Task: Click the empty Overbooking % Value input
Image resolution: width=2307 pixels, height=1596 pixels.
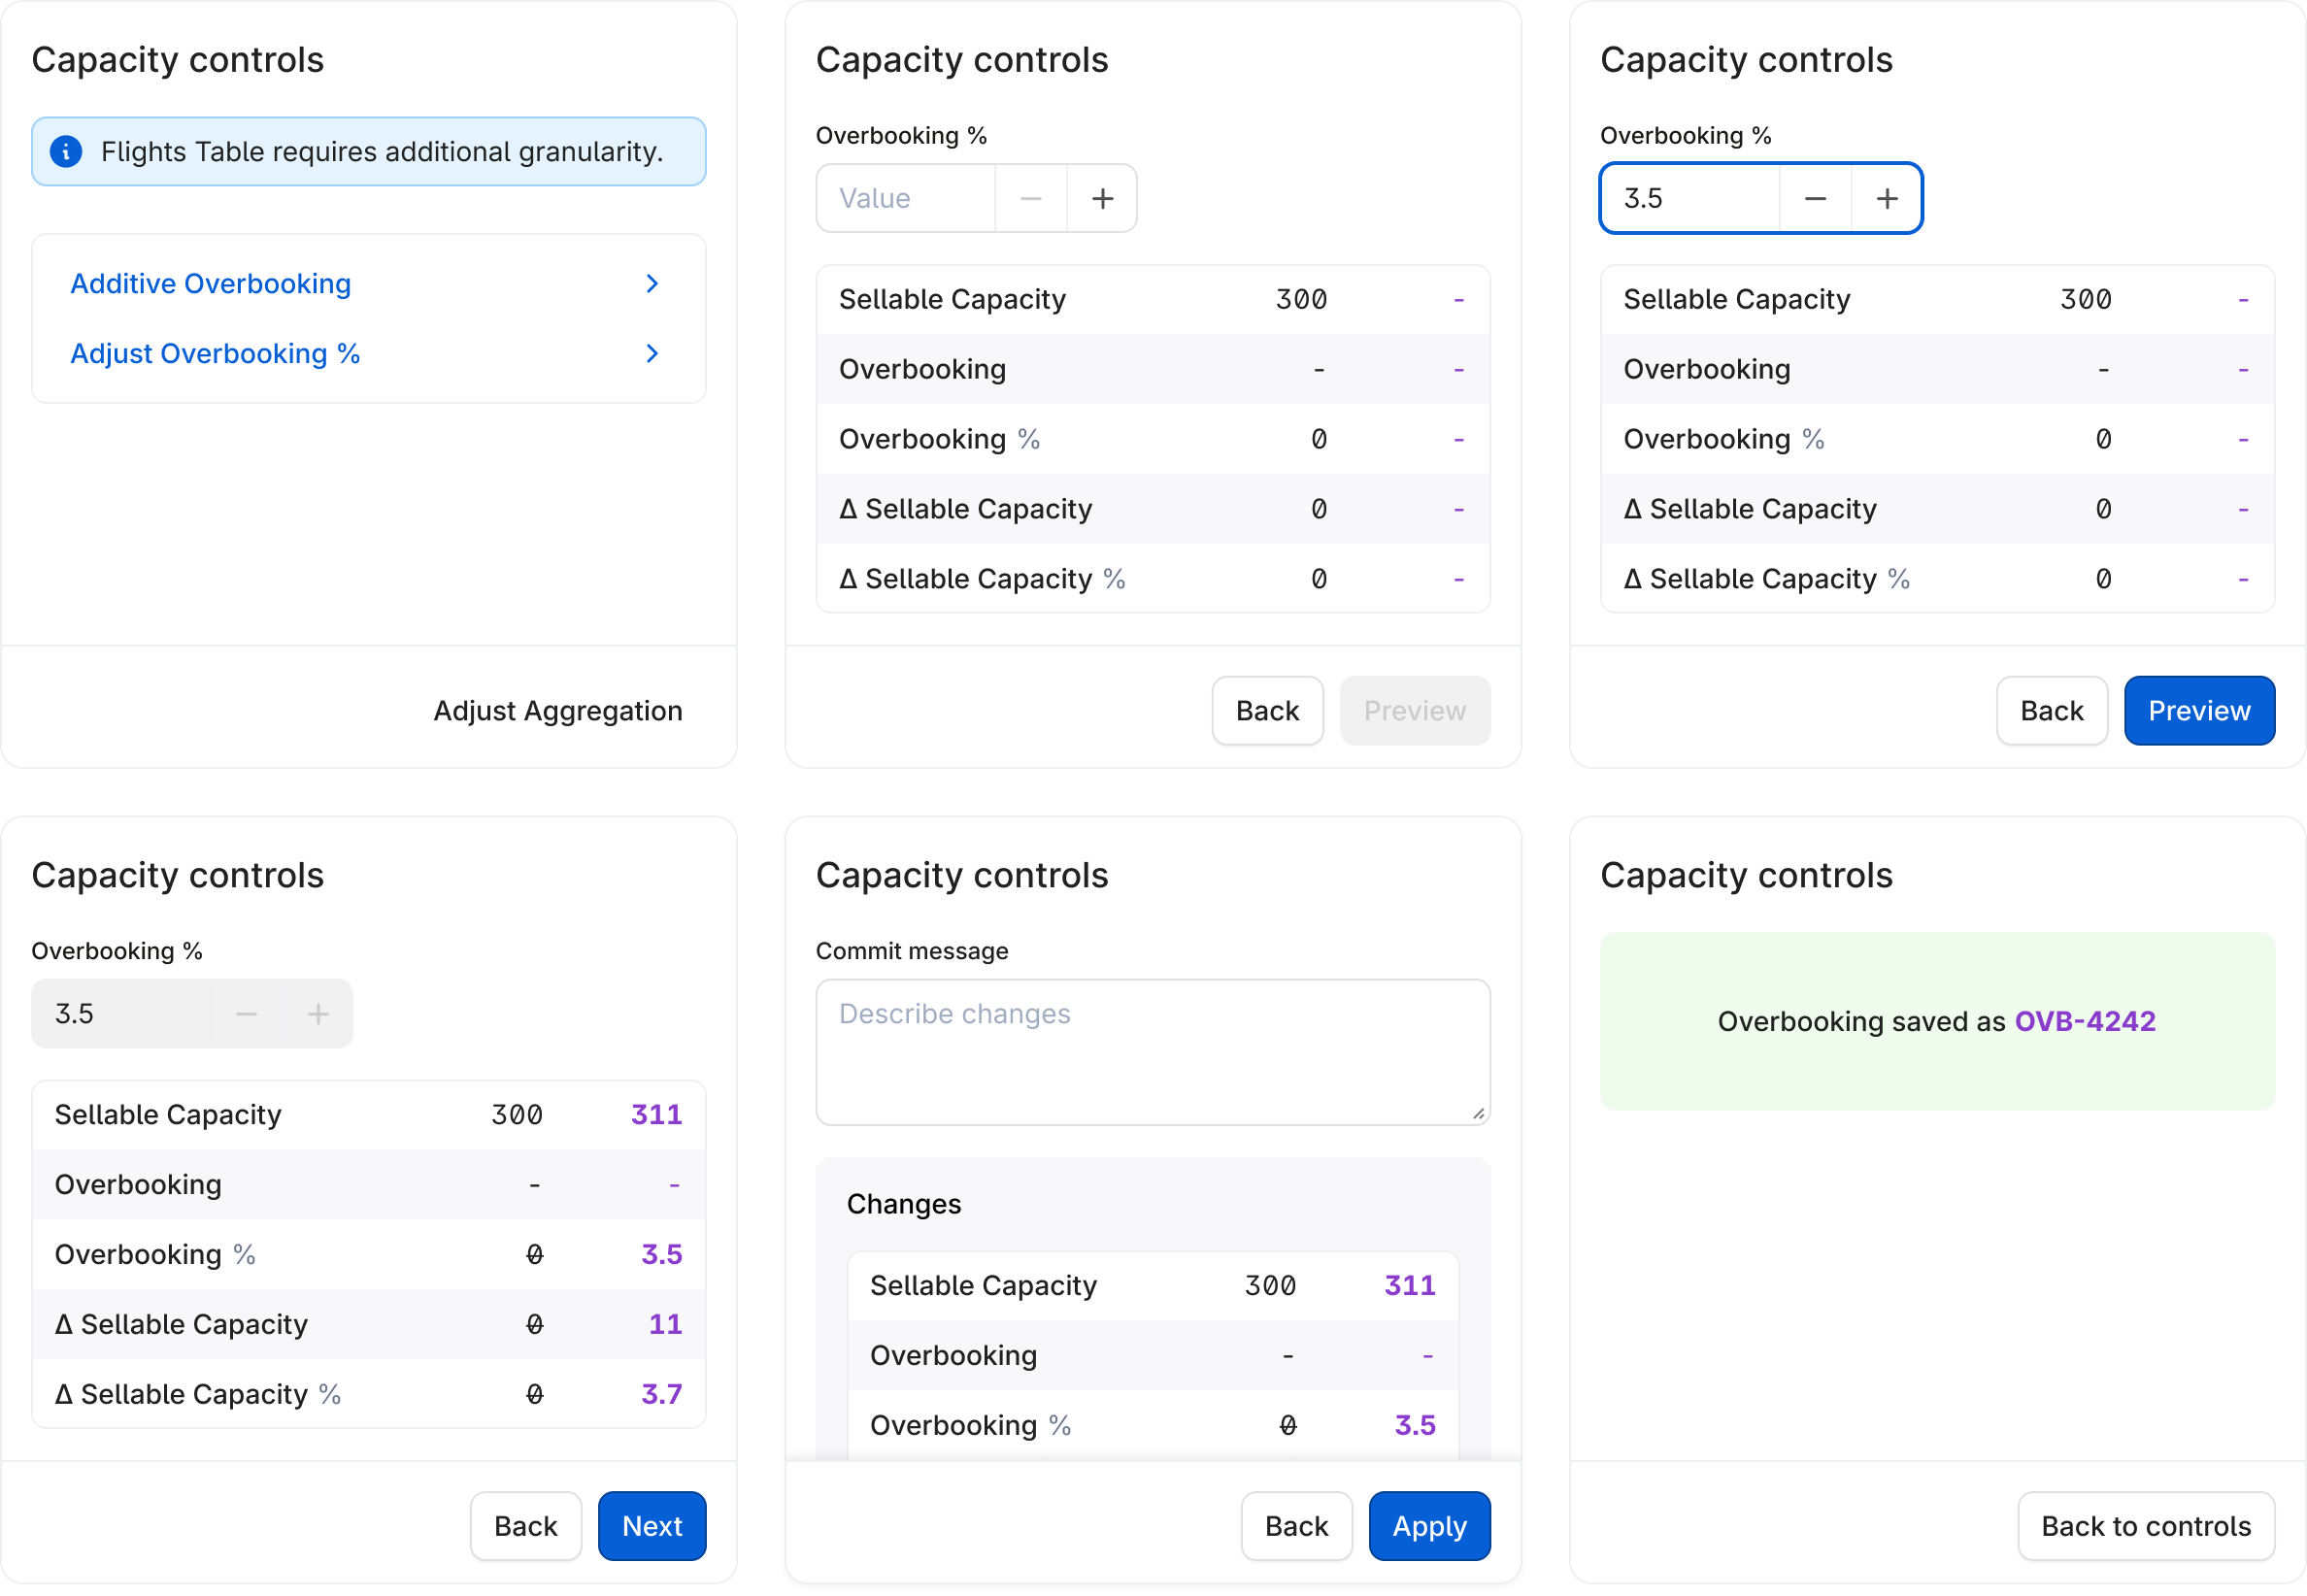Action: pos(906,199)
